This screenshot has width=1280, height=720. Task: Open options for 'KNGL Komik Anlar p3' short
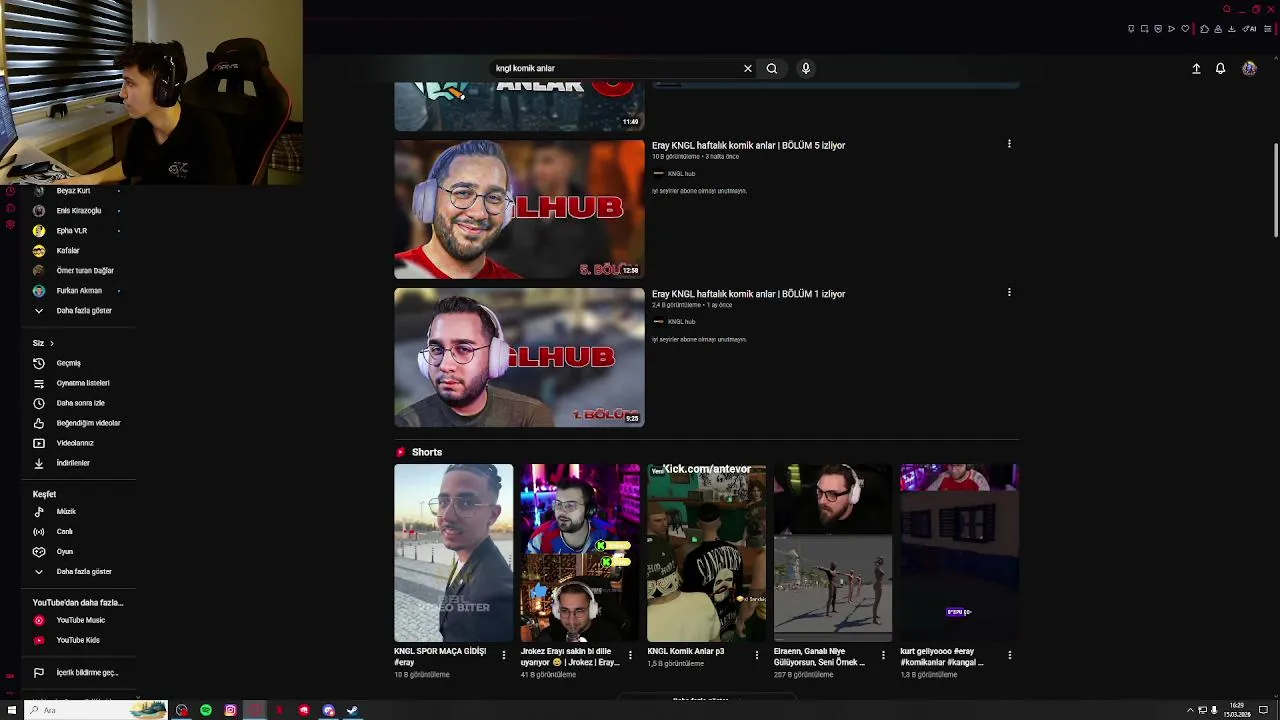[x=756, y=655]
